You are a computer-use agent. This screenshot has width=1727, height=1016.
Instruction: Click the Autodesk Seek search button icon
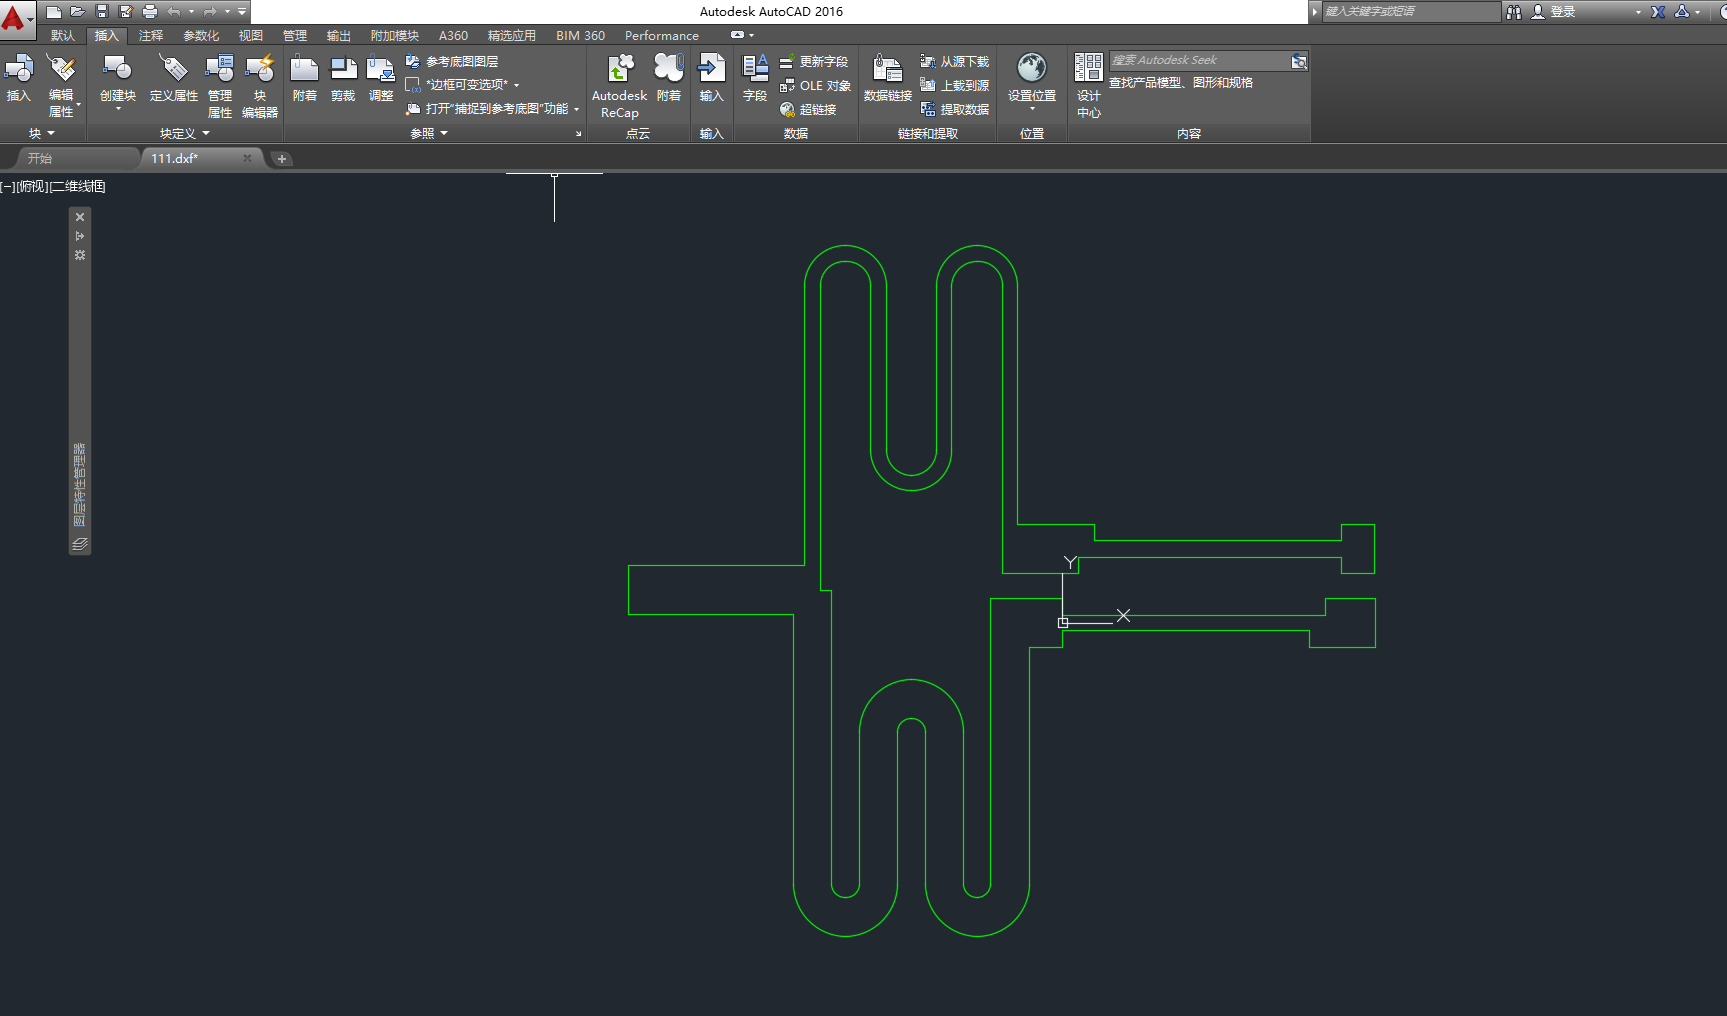tap(1299, 61)
